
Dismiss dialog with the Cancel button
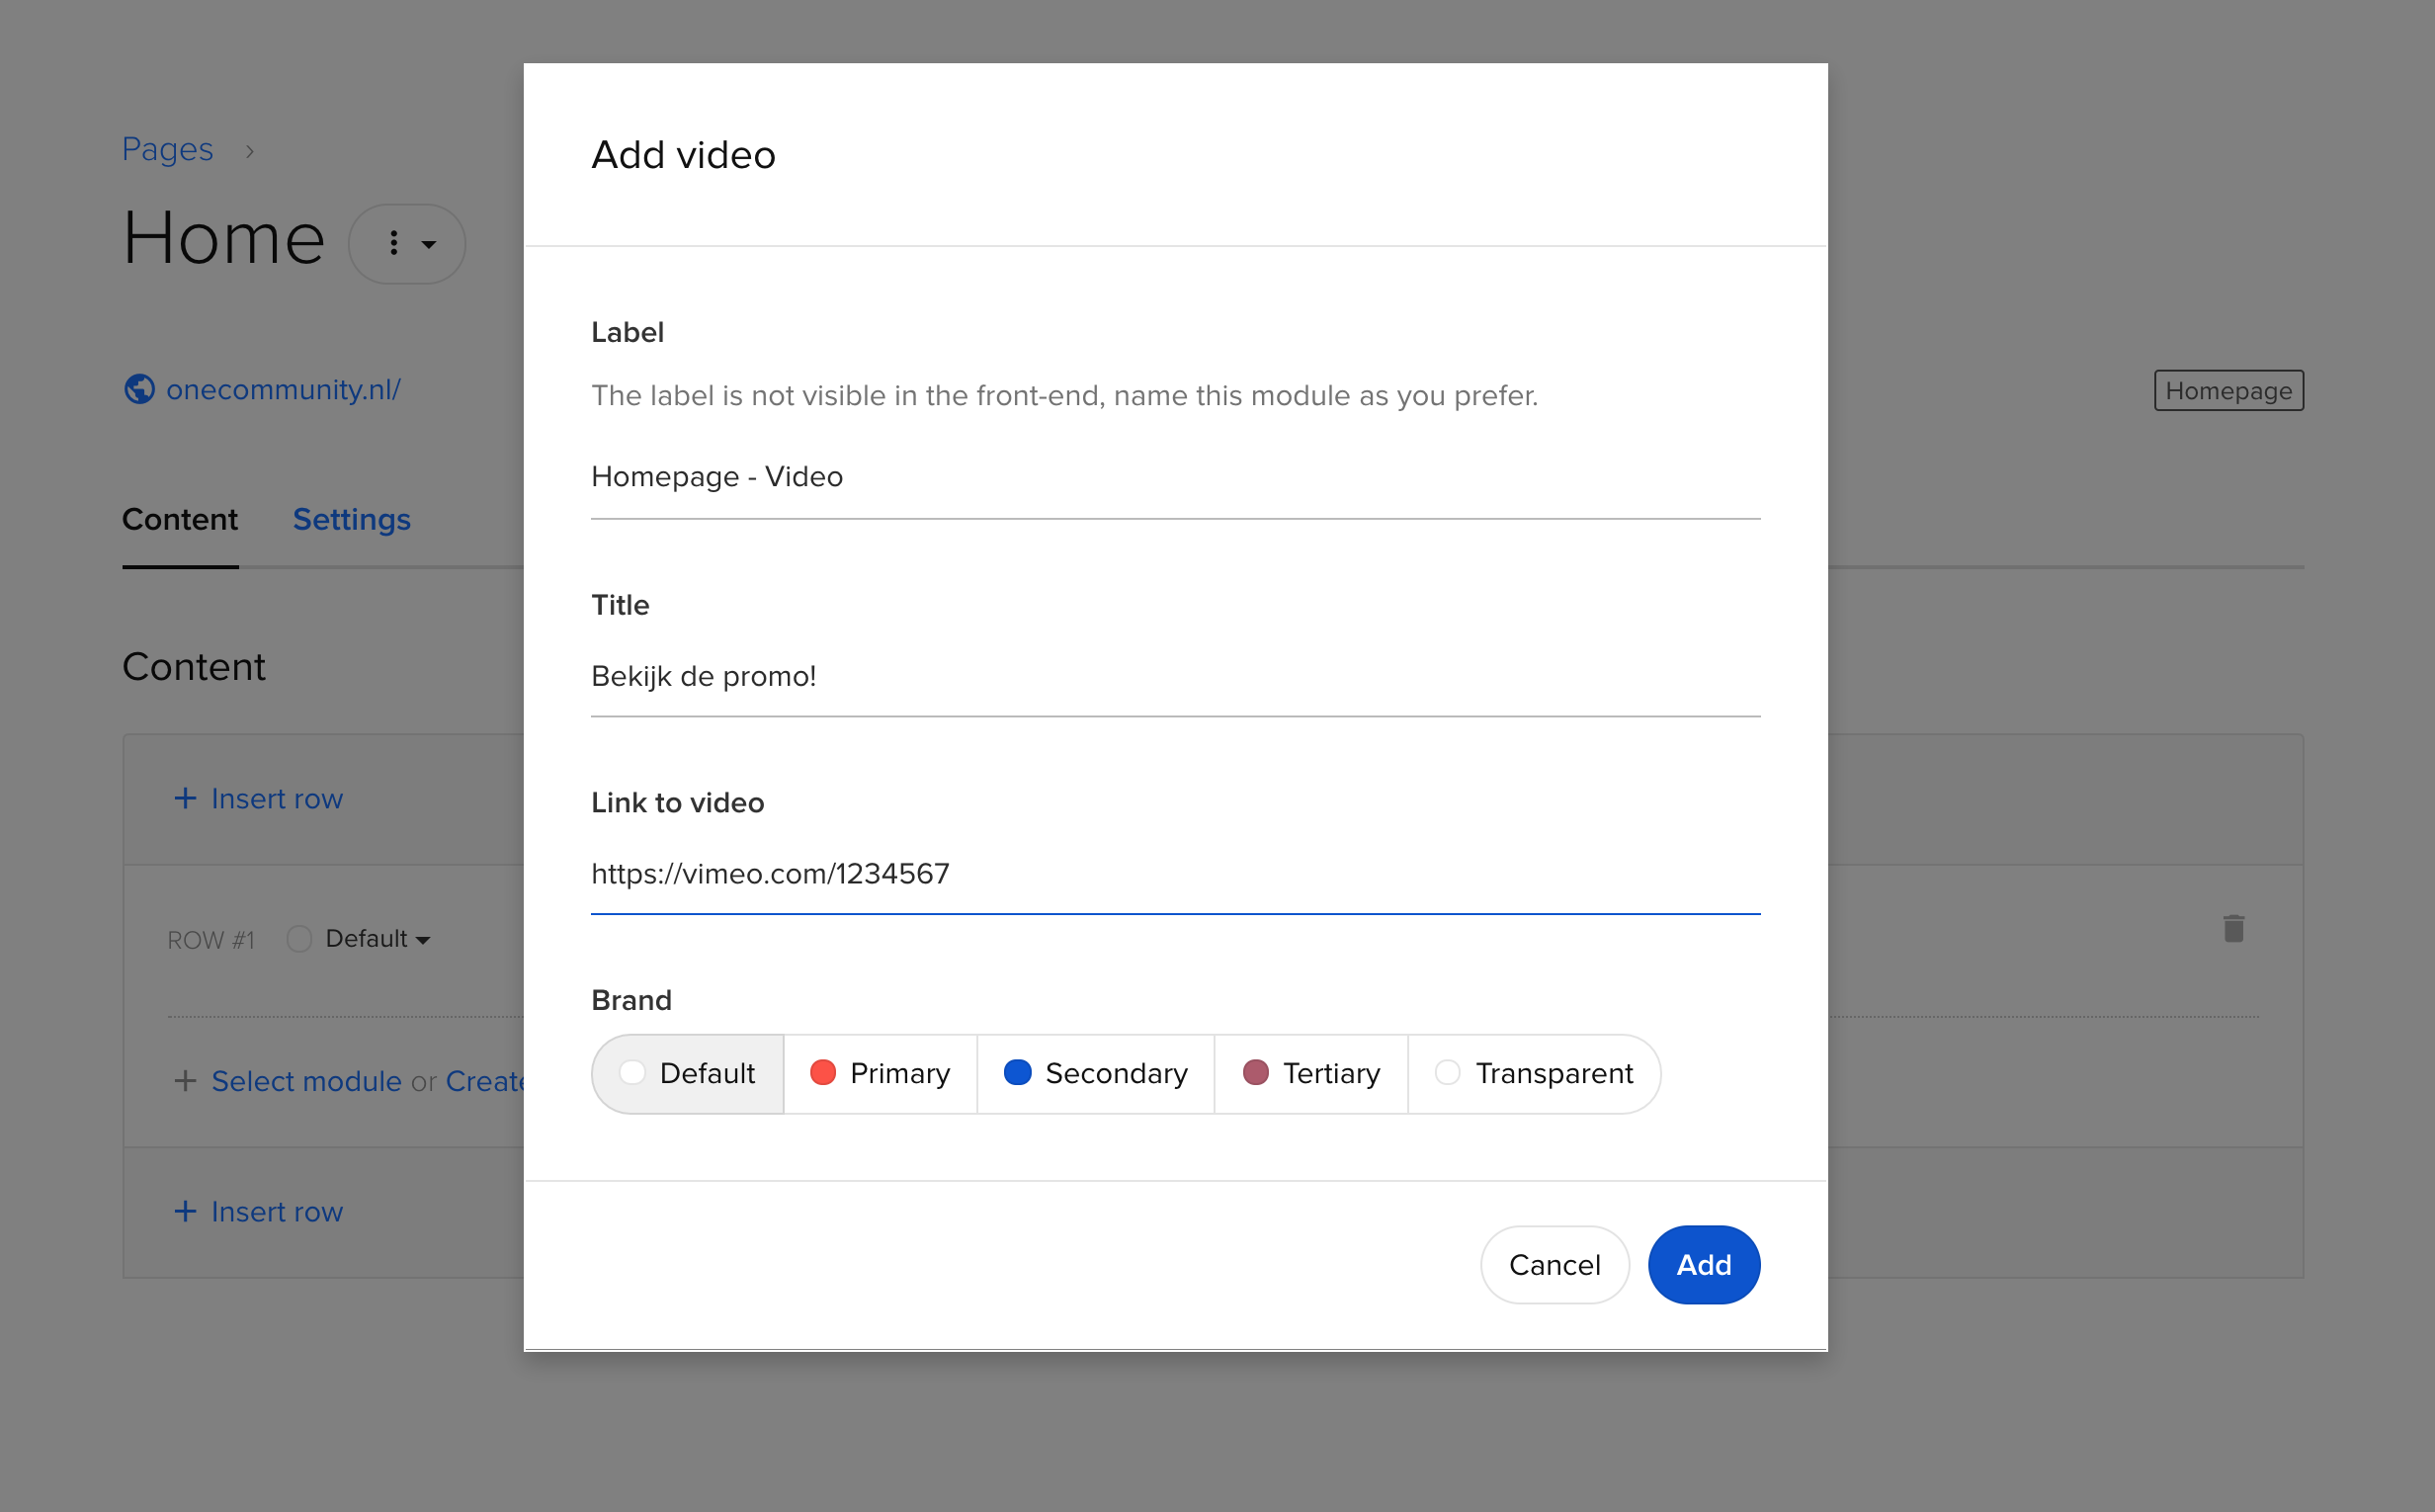click(1554, 1264)
